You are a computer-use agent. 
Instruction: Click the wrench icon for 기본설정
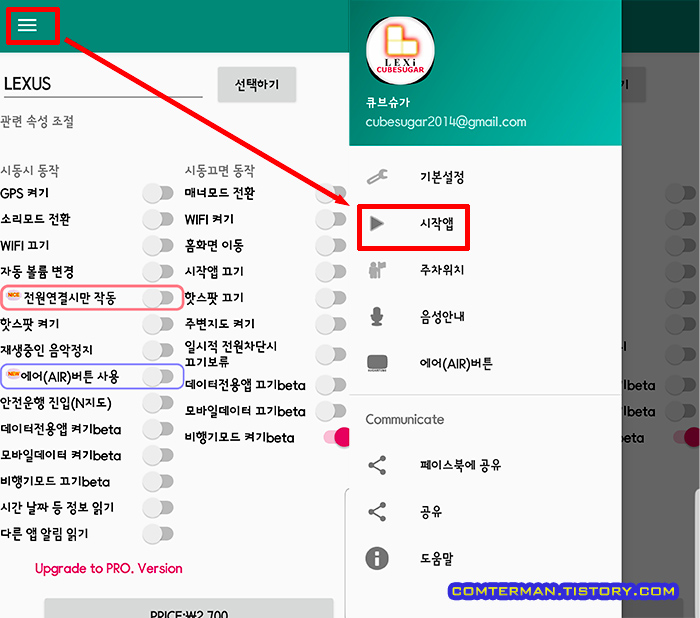pyautogui.click(x=377, y=177)
